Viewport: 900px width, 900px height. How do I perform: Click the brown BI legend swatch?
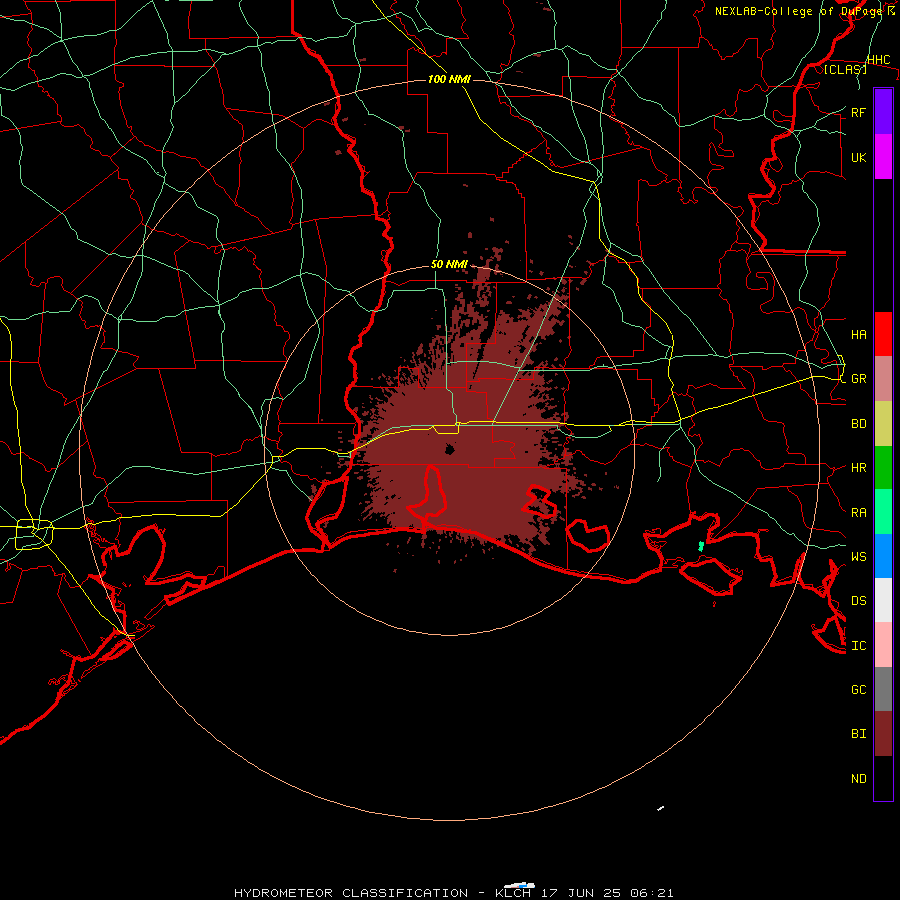pos(883,734)
